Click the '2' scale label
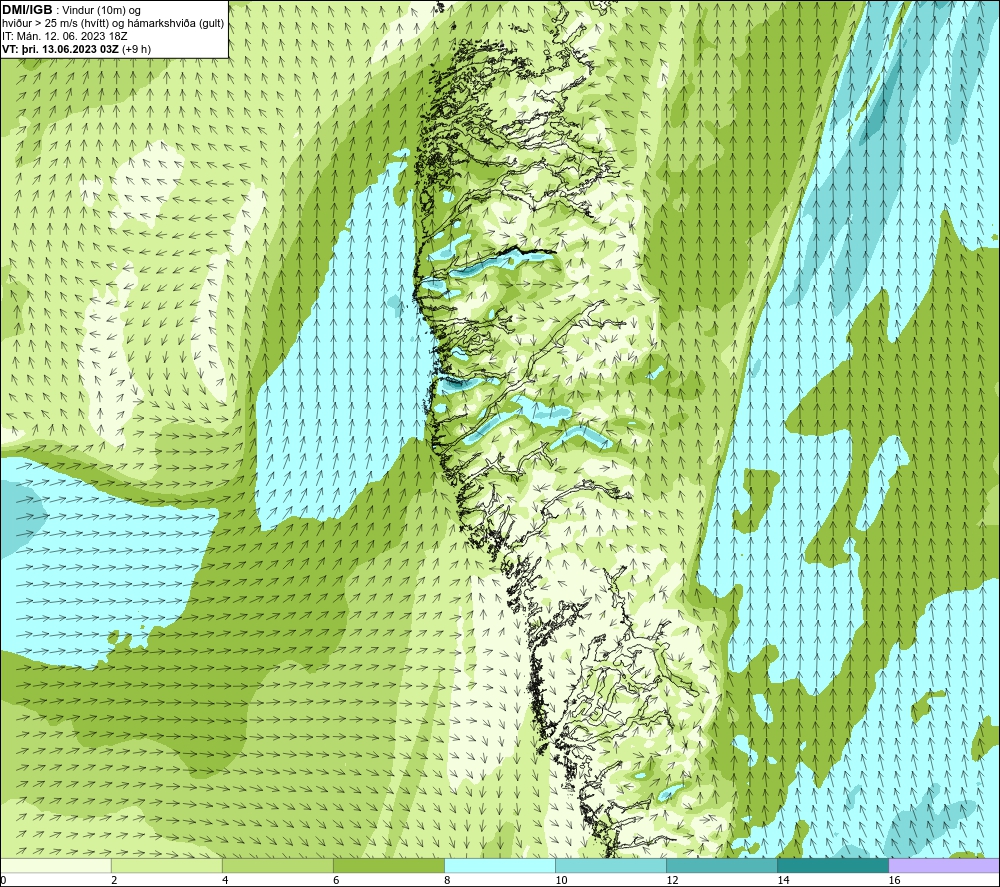1000x887 pixels. tap(114, 881)
